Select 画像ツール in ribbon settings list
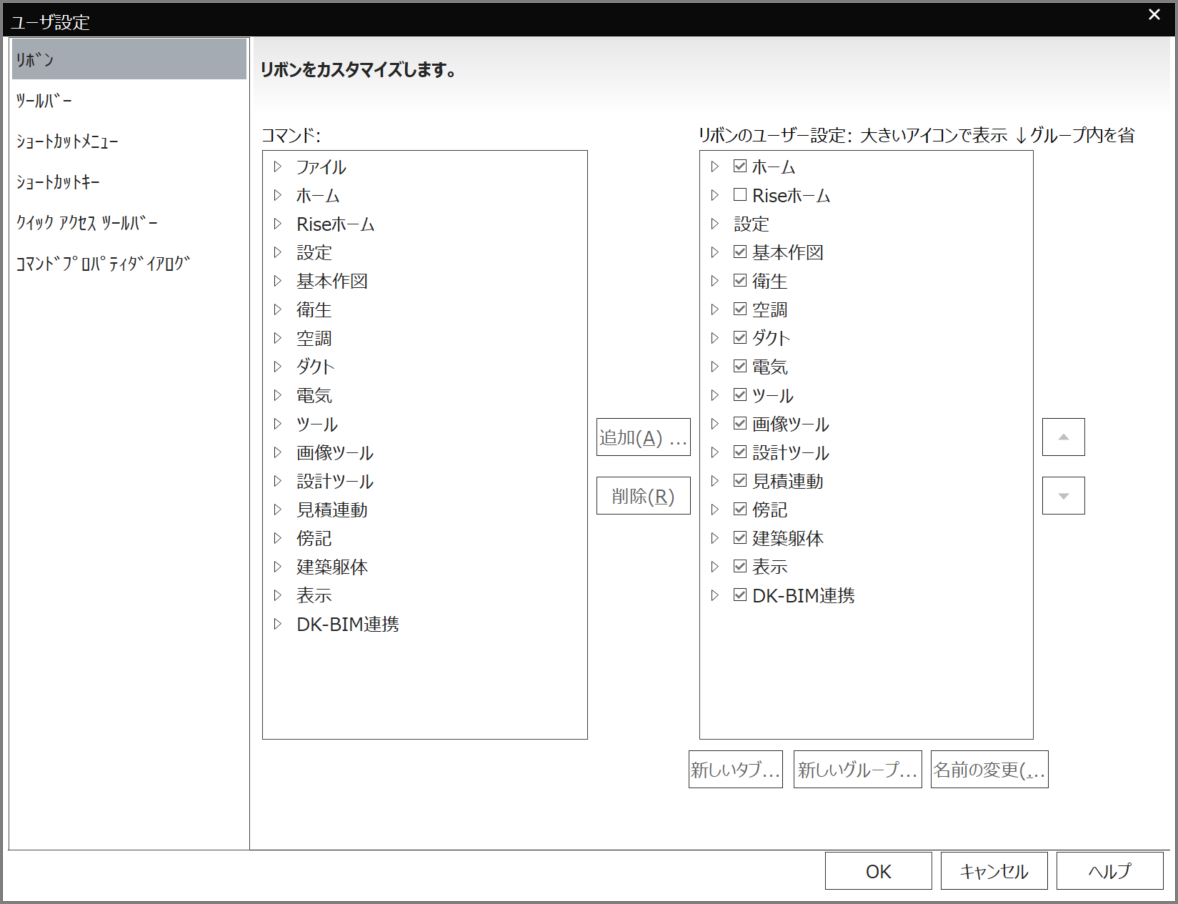 click(790, 424)
